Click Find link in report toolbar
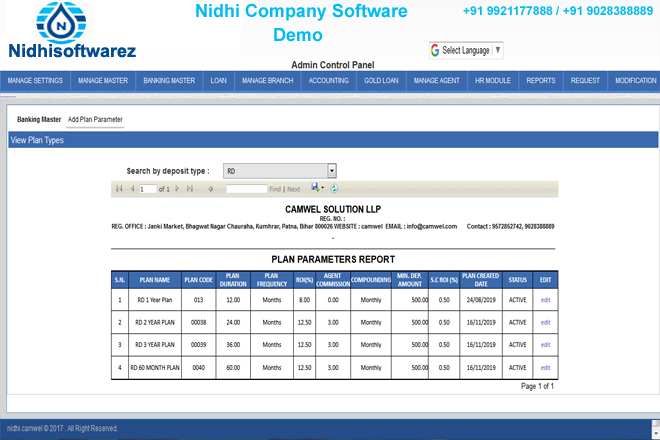 [x=275, y=189]
